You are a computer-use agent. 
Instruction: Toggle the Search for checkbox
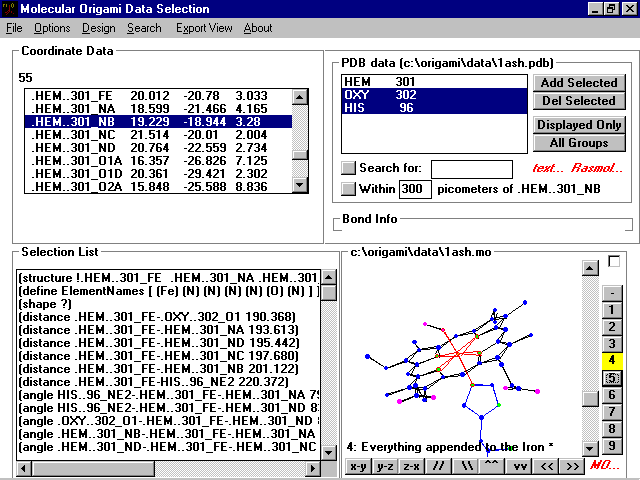[x=348, y=168]
